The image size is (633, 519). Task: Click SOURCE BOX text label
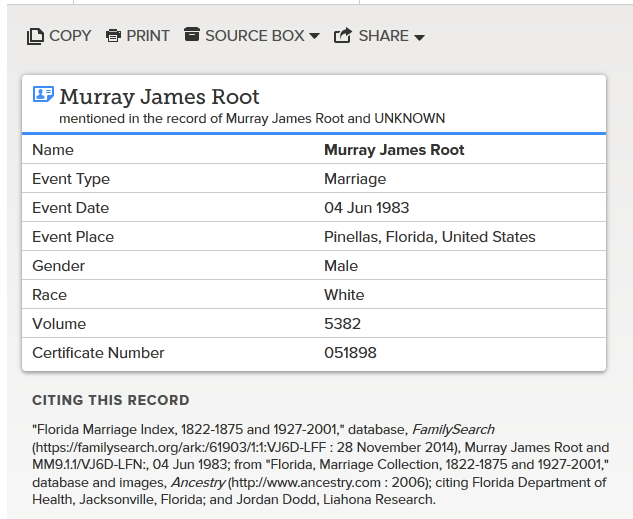(255, 36)
